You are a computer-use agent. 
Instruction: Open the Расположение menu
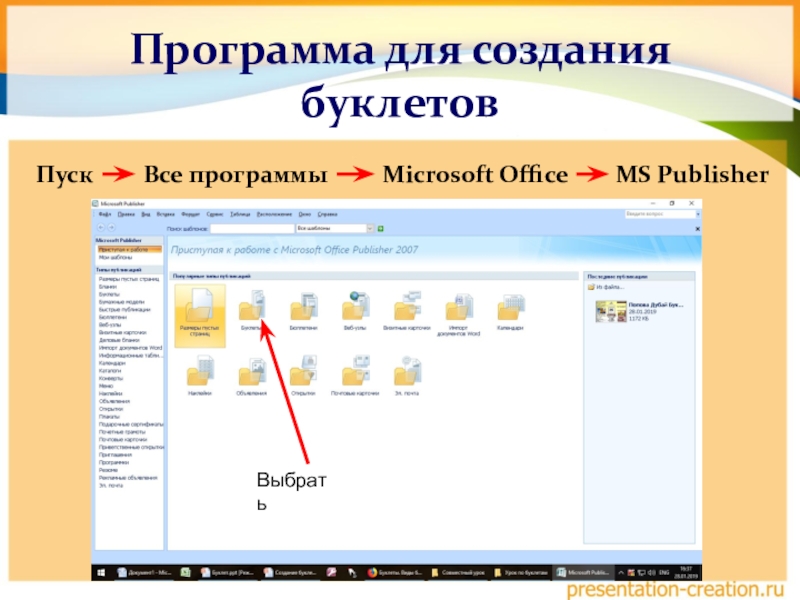[x=274, y=214]
